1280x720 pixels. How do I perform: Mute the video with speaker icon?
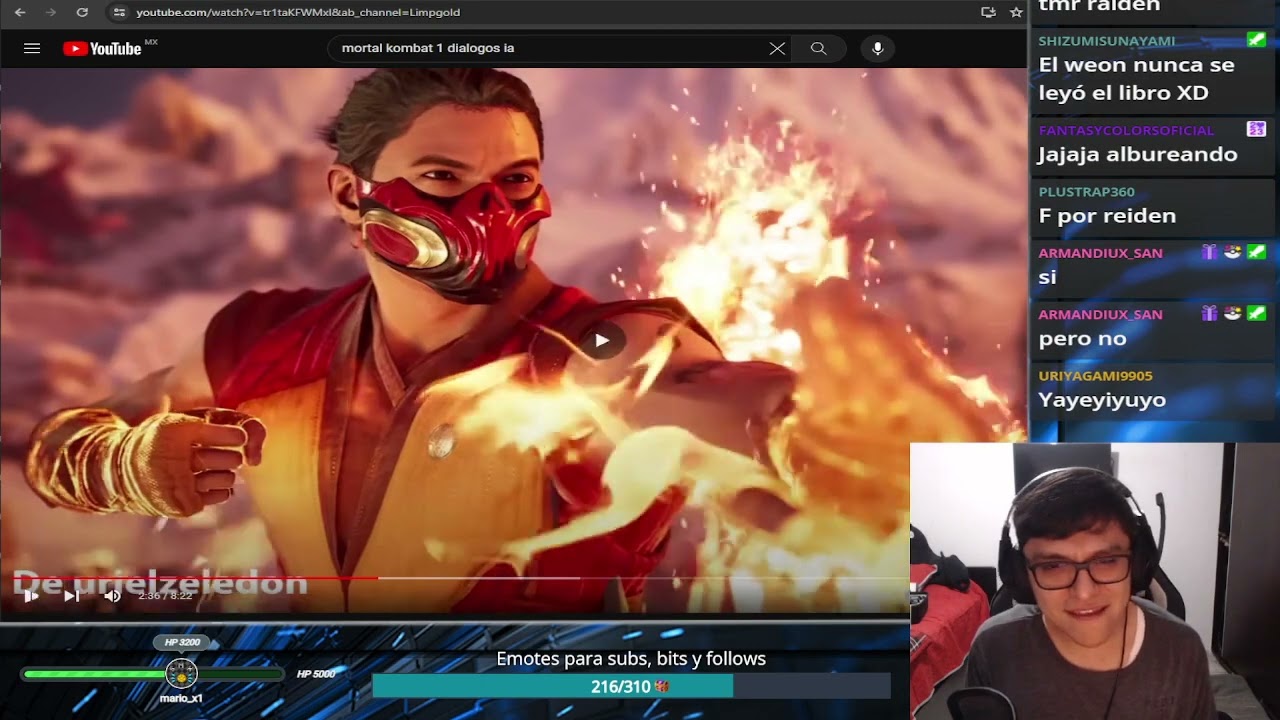point(112,596)
